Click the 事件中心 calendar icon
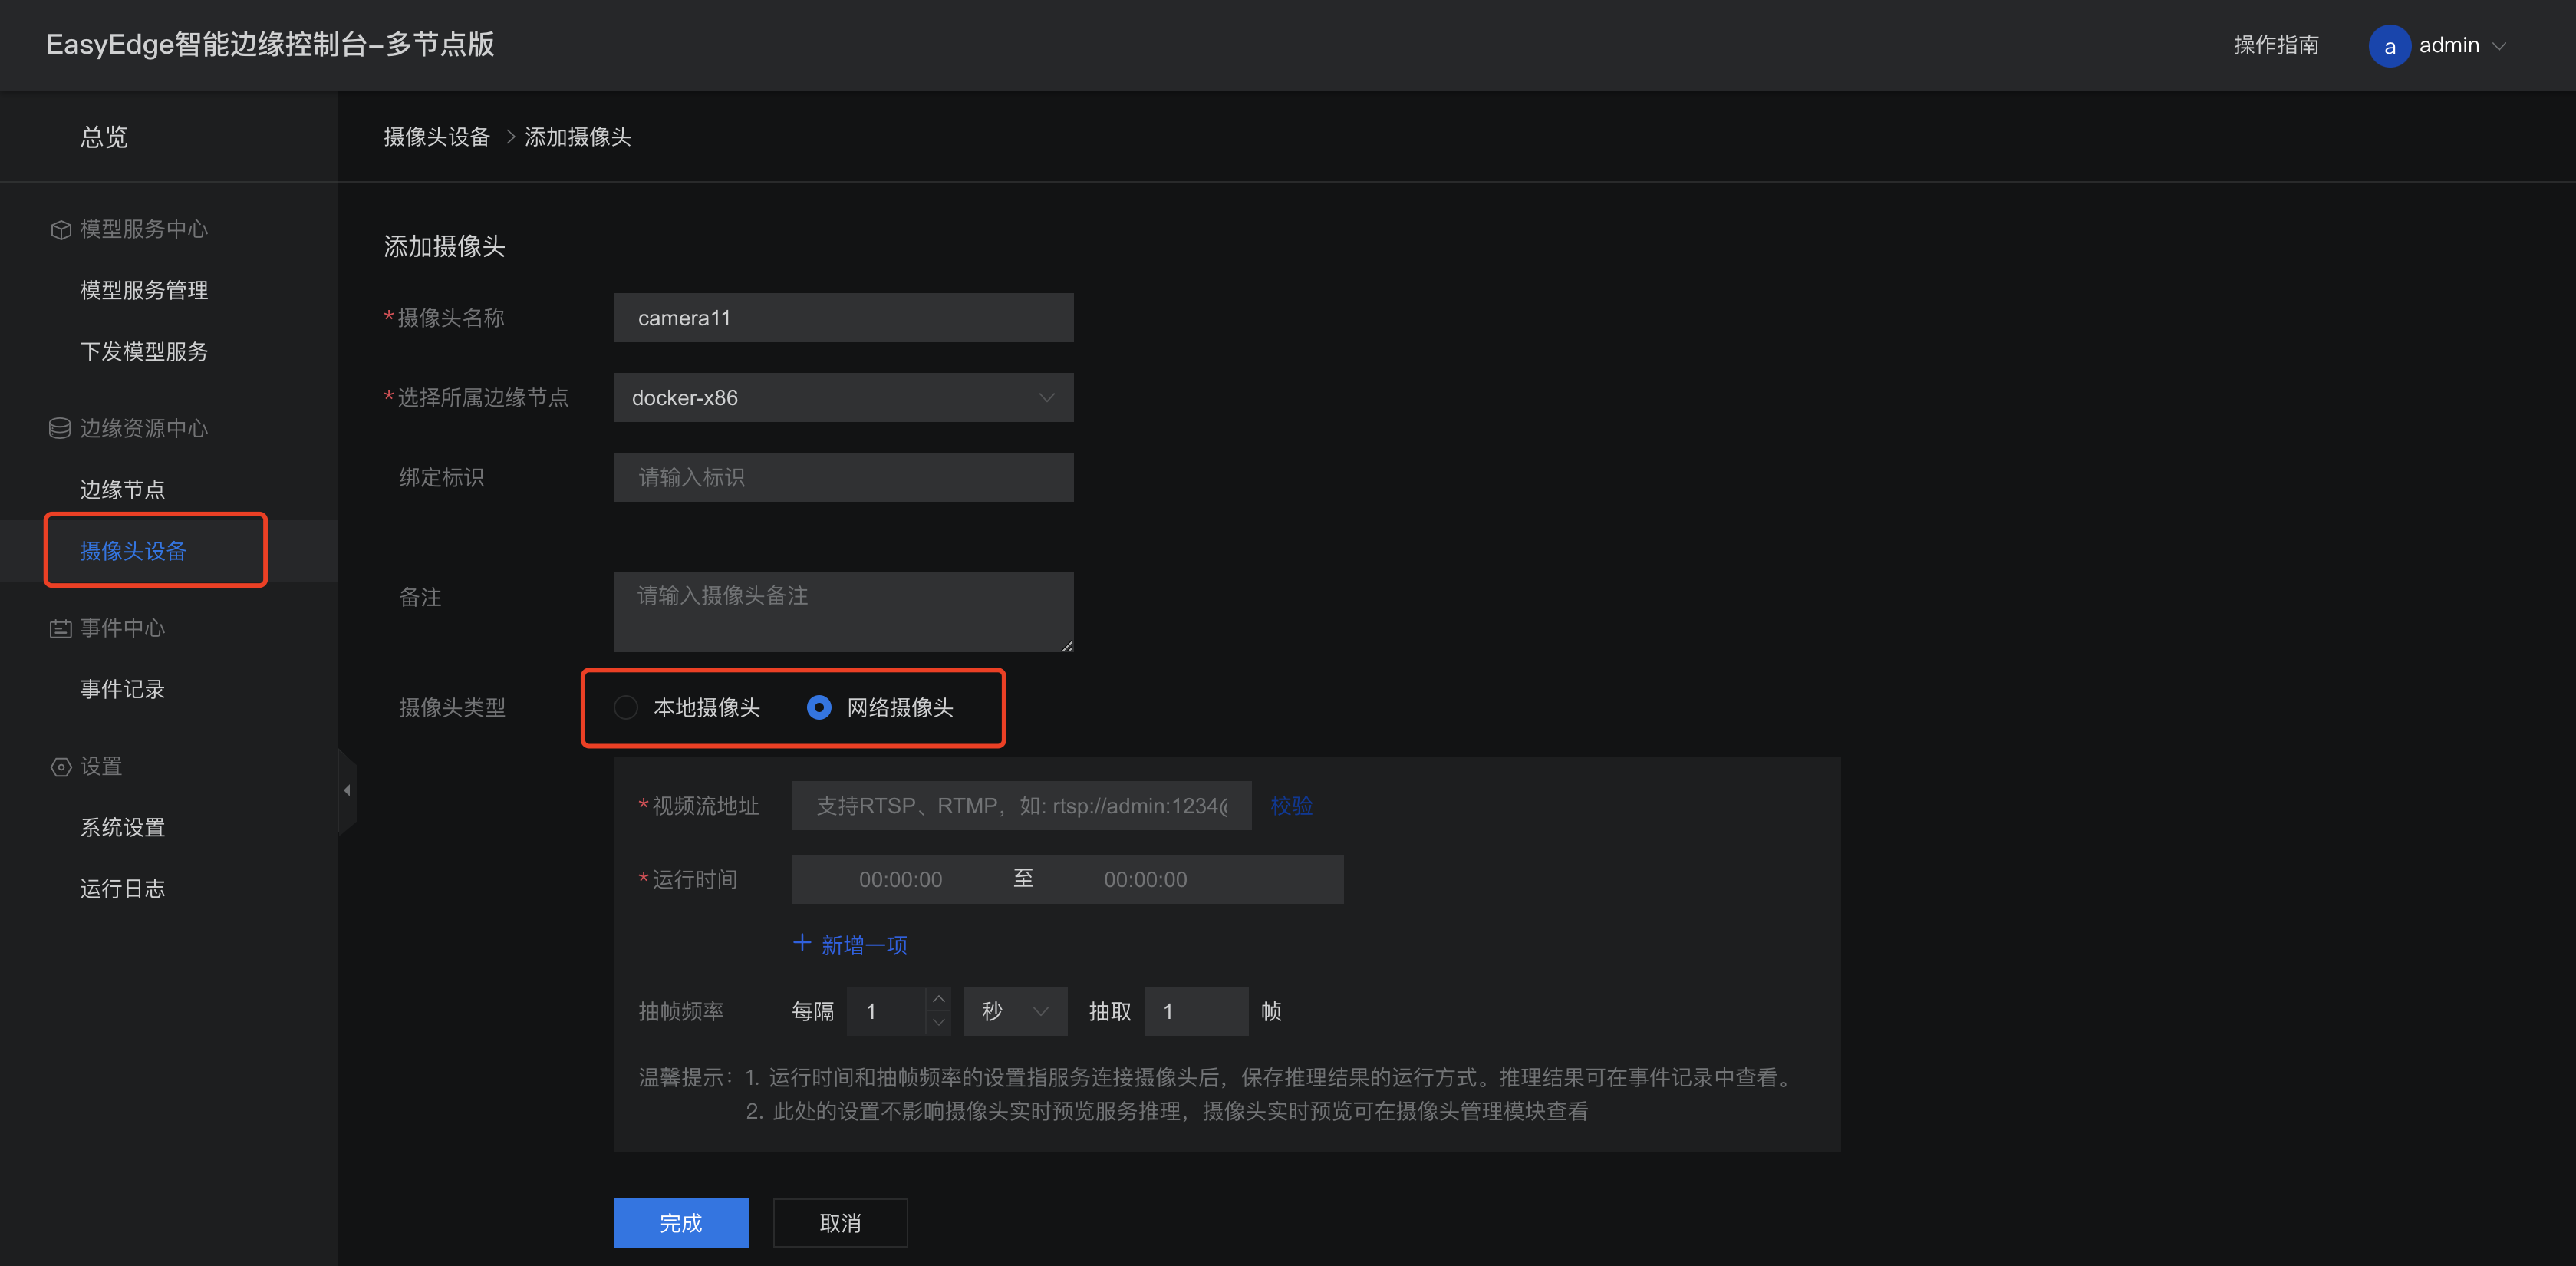Screen dimensions: 2576x1266 point(60,628)
